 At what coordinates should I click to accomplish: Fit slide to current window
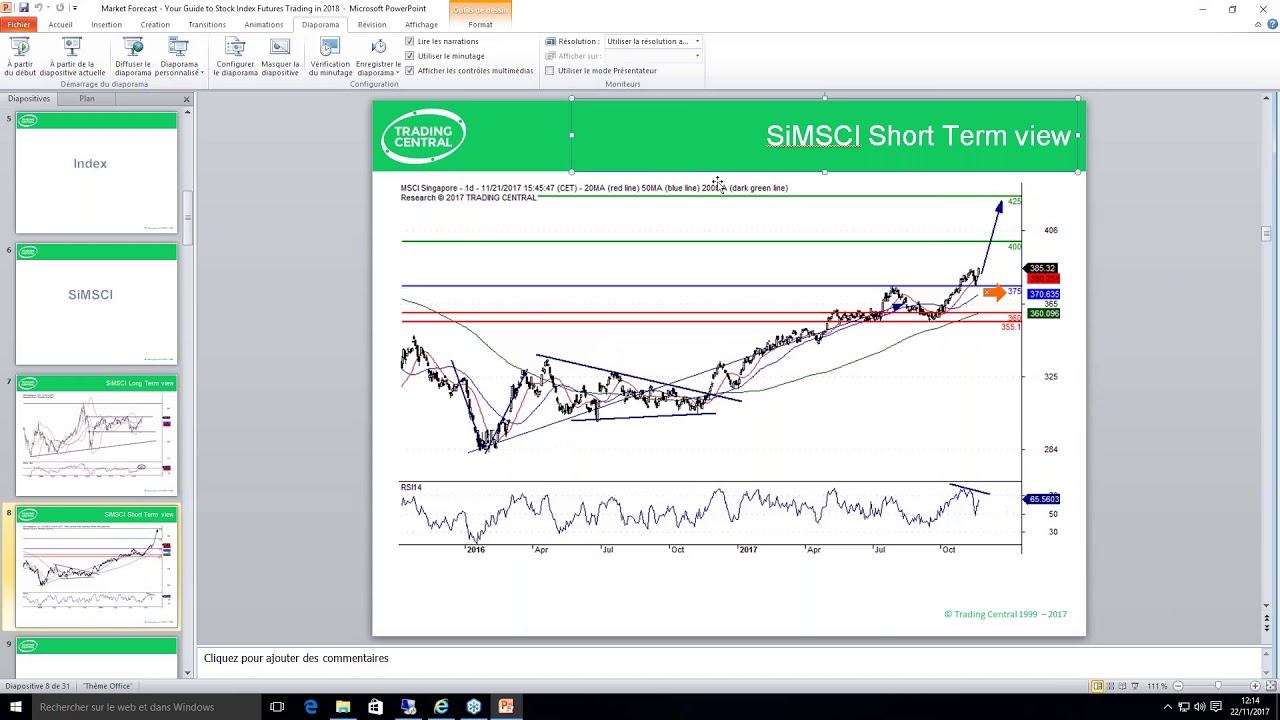pos(1270,686)
